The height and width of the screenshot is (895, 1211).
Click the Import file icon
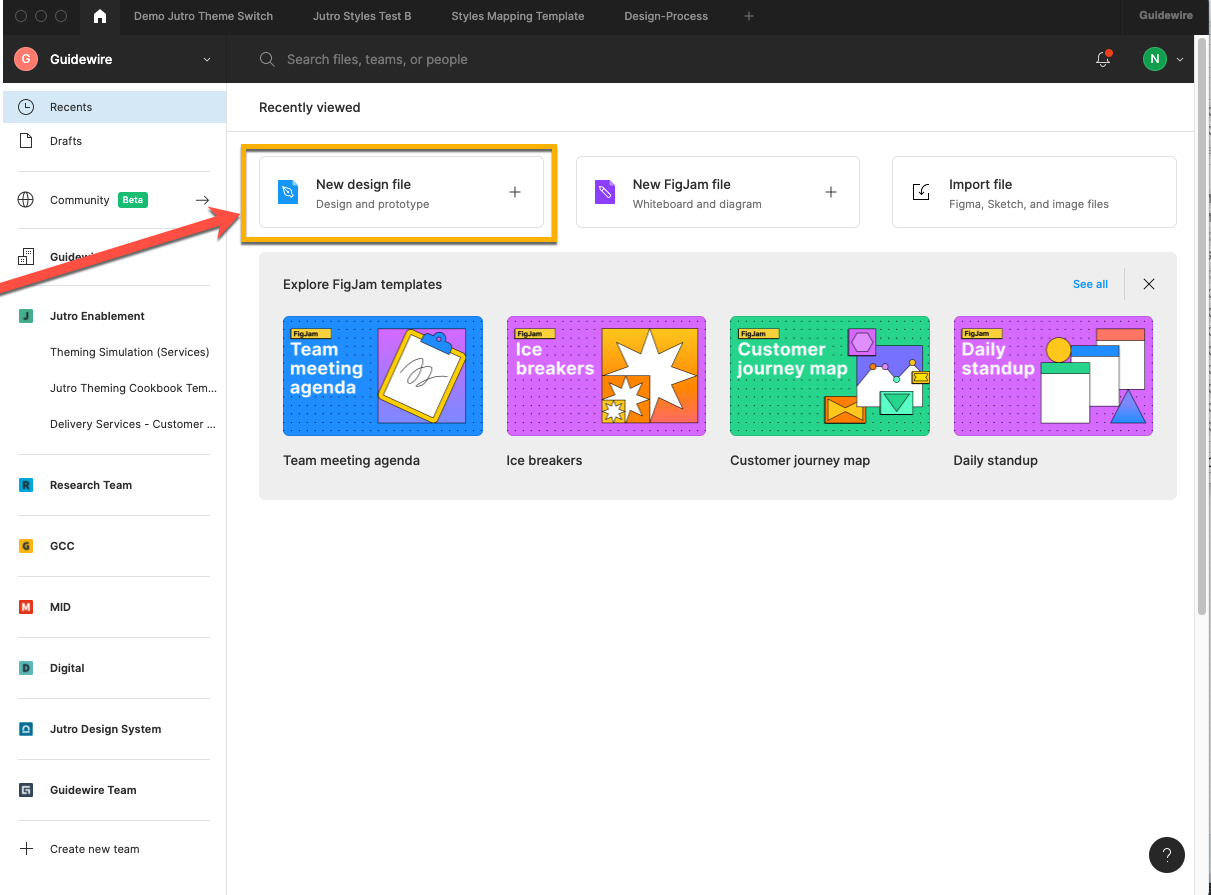921,192
